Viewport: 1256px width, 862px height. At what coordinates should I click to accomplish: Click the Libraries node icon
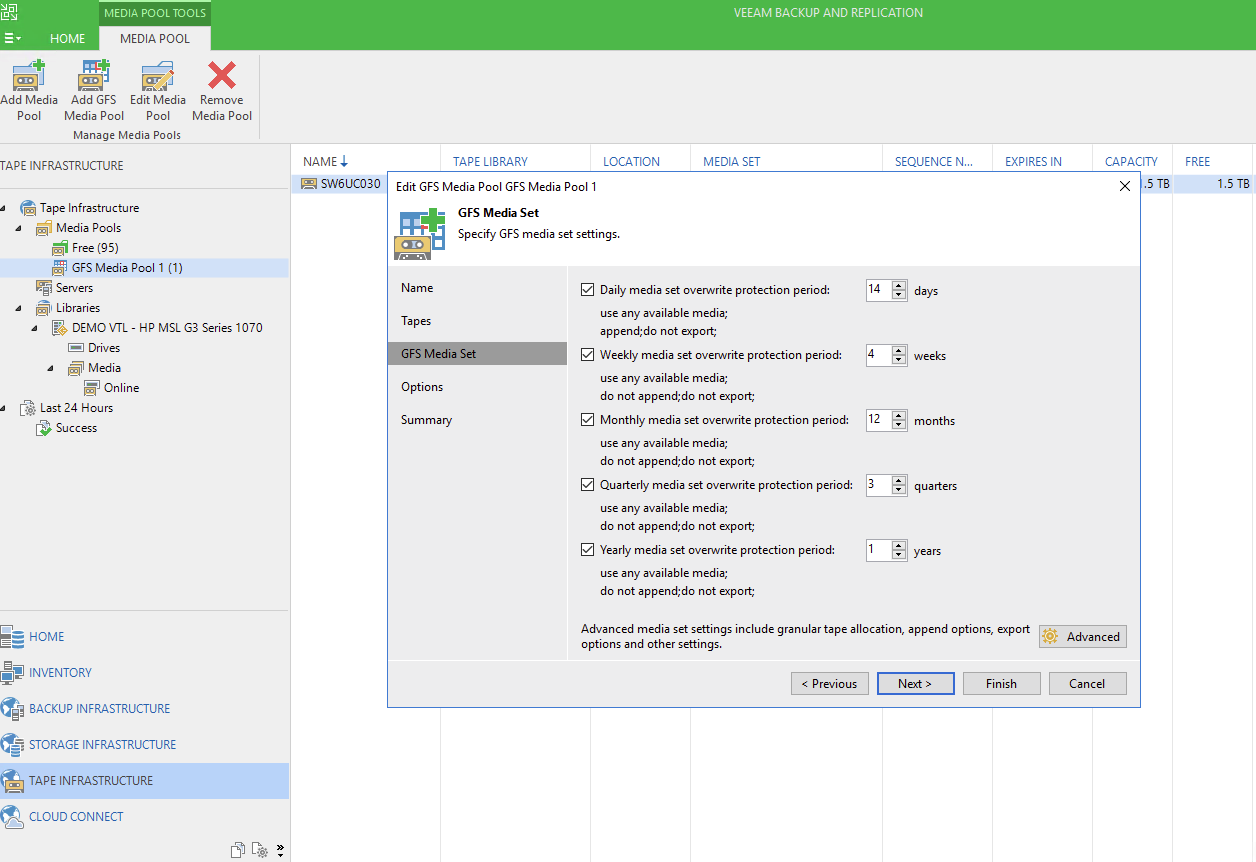(44, 308)
